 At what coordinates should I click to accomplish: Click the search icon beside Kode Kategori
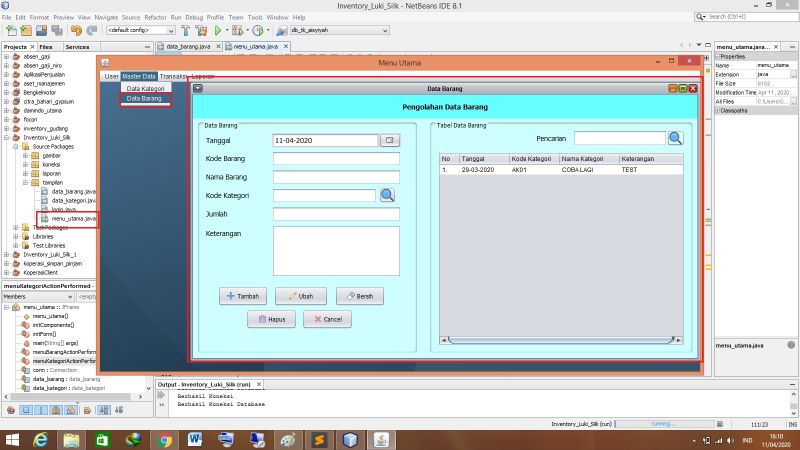[387, 195]
